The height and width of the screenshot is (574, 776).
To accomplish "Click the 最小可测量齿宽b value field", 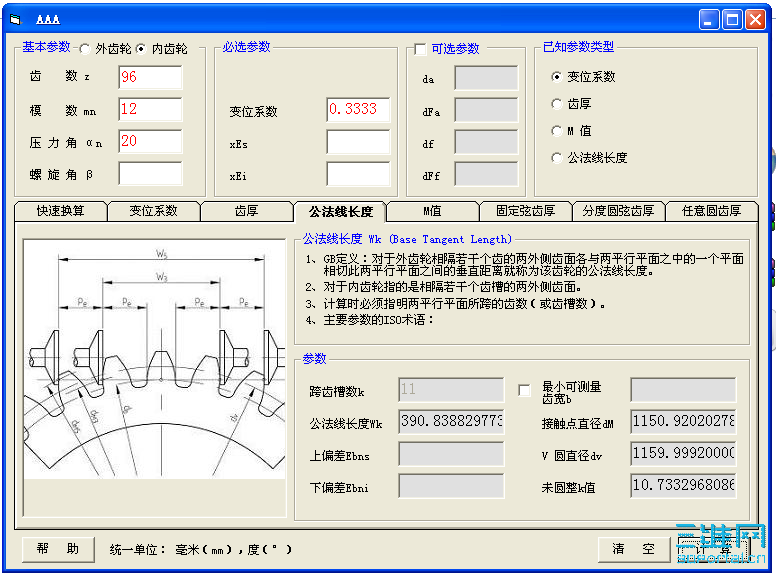I will tap(683, 390).
